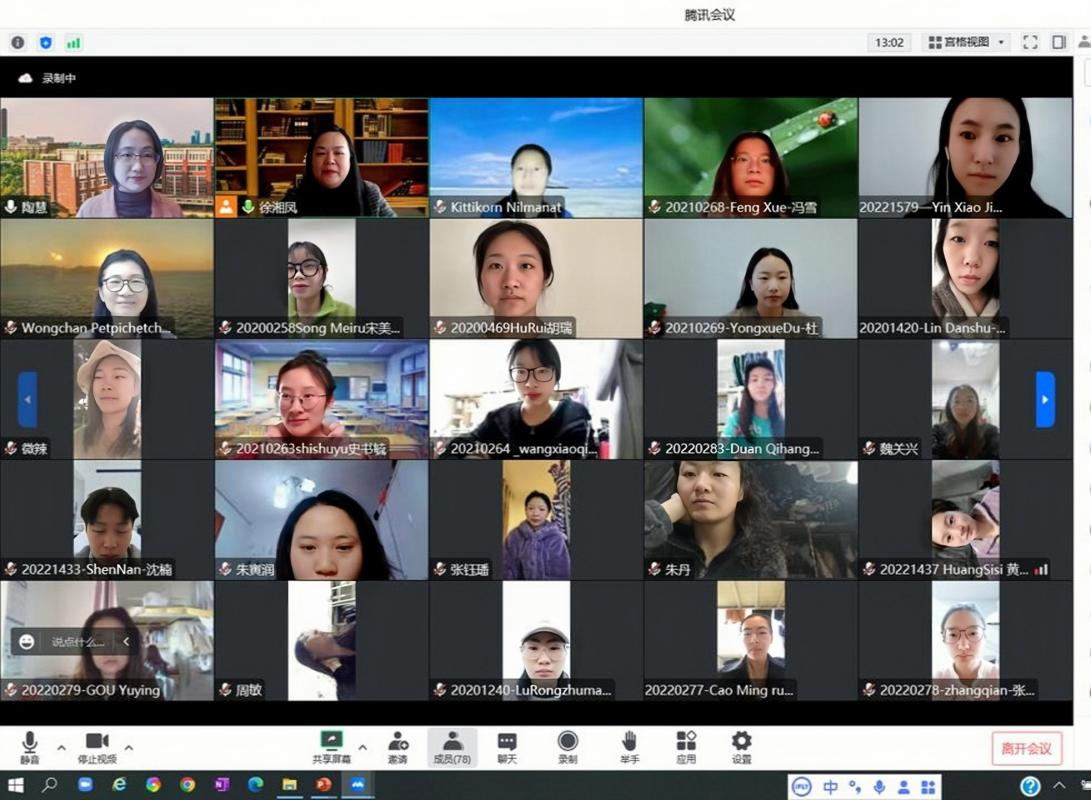1091x800 pixels.
Task: Open the chat (聊天) panel
Action: click(507, 745)
